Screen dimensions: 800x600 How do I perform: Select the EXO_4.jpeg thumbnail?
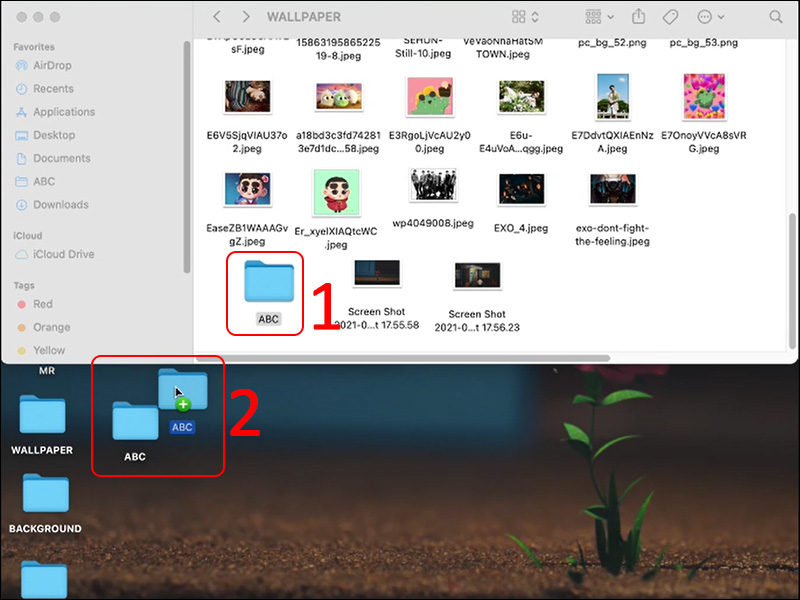click(521, 189)
